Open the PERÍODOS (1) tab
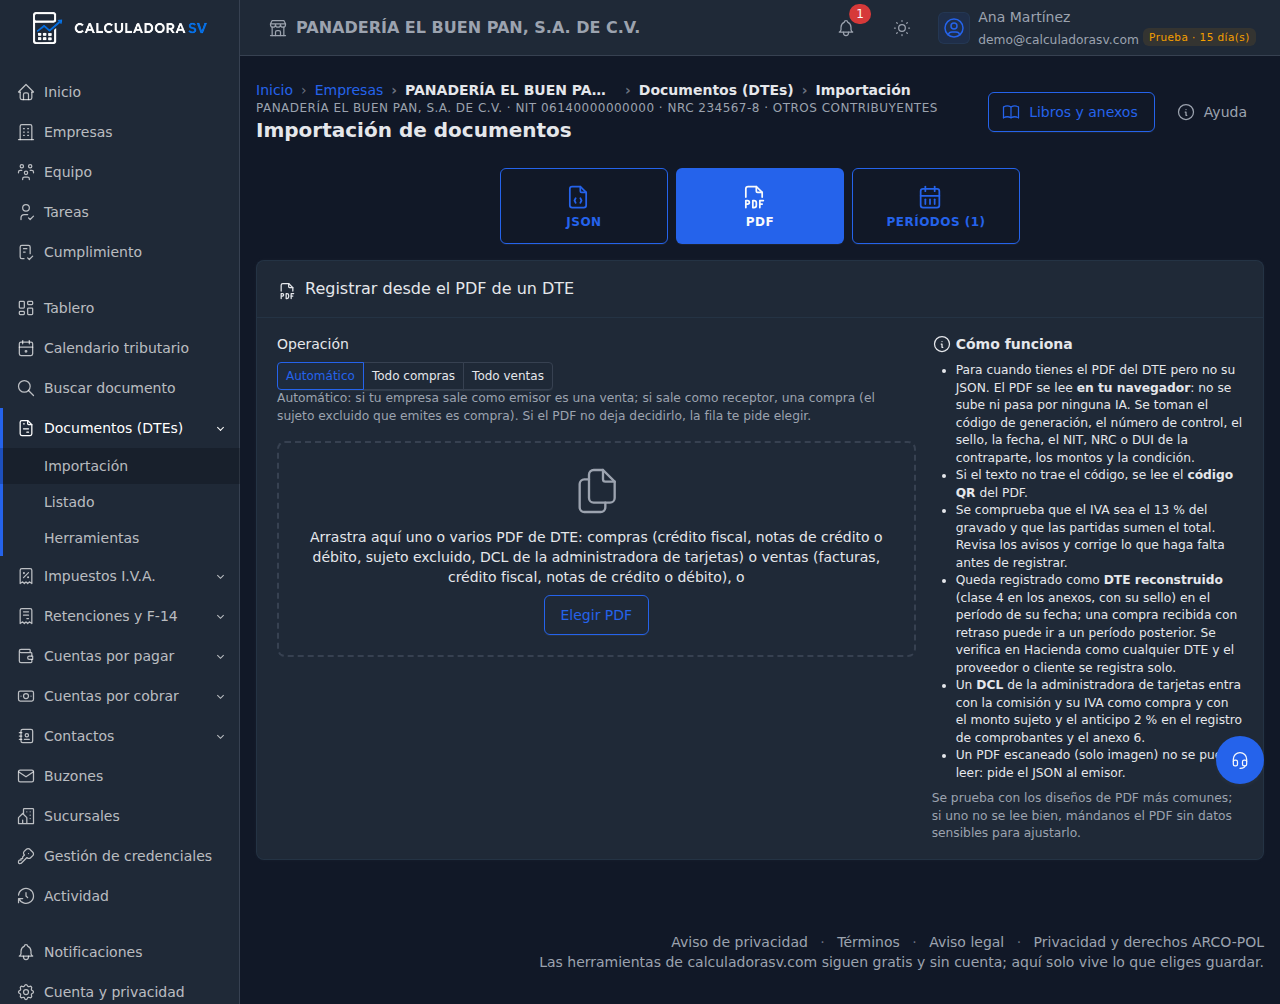Screen dimensions: 1280x1004 click(x=936, y=206)
